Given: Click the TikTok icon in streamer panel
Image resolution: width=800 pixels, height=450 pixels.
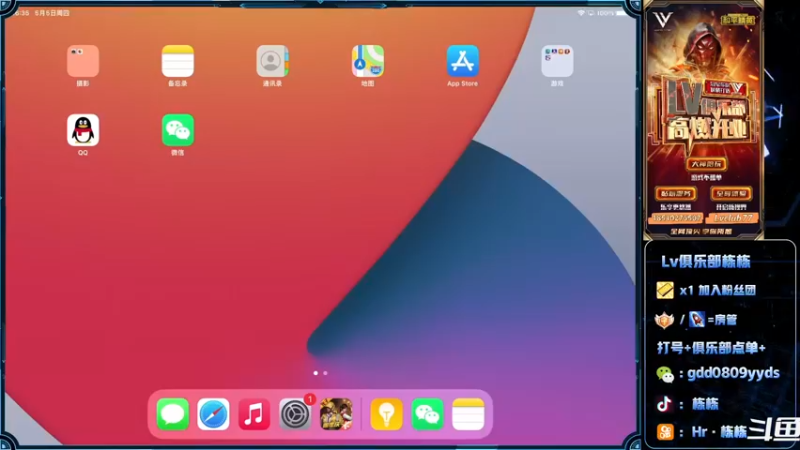Looking at the screenshot, I should [x=664, y=404].
